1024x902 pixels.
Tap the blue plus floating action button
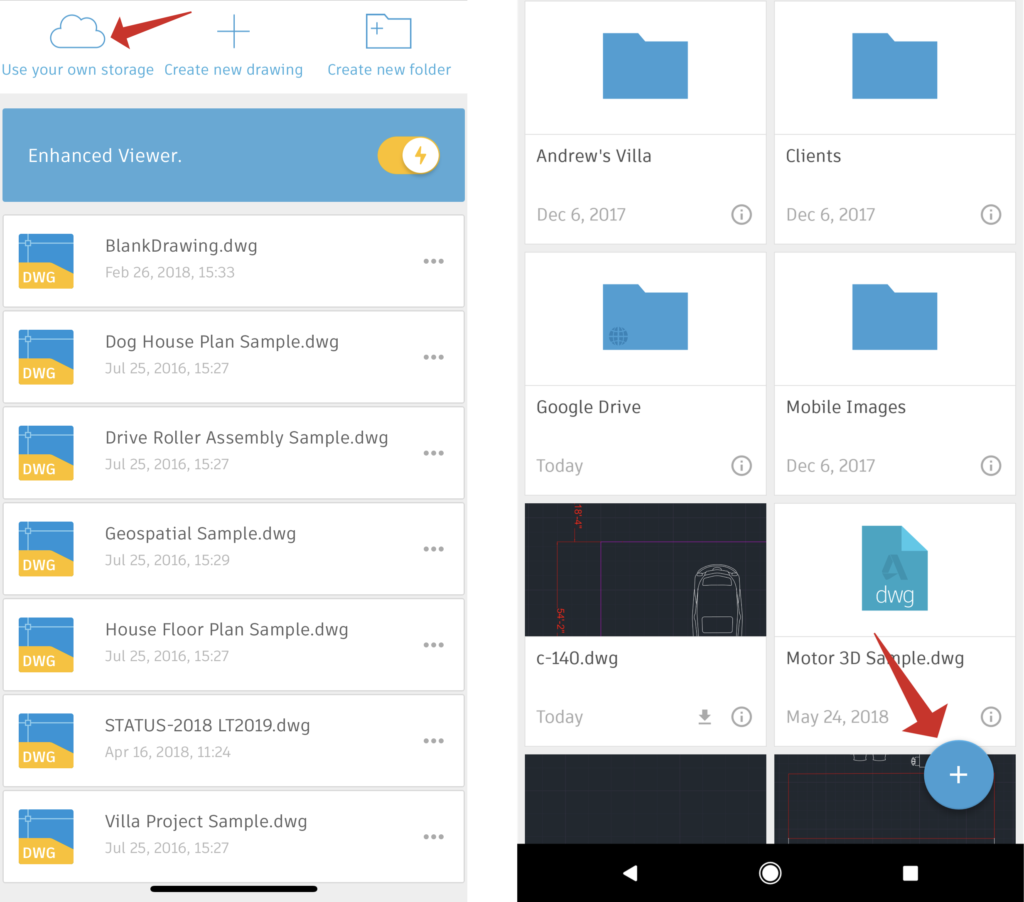(958, 774)
